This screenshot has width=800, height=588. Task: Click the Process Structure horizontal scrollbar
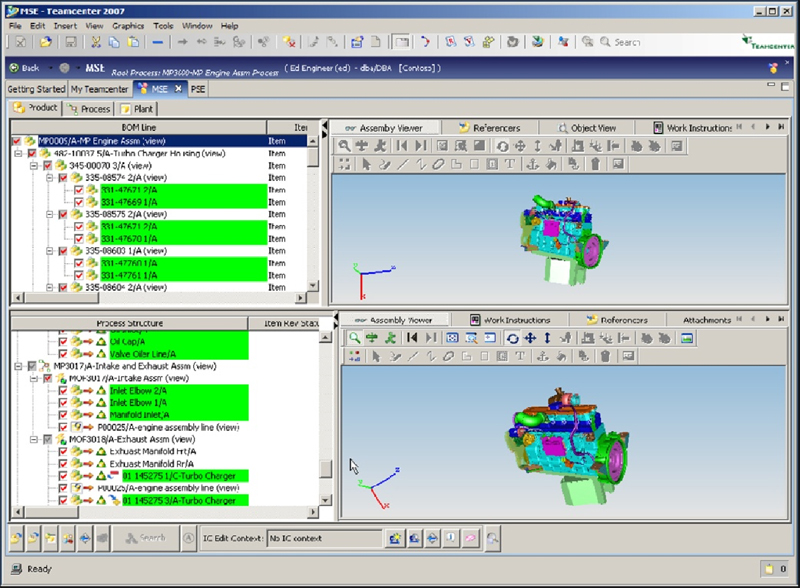[165, 511]
